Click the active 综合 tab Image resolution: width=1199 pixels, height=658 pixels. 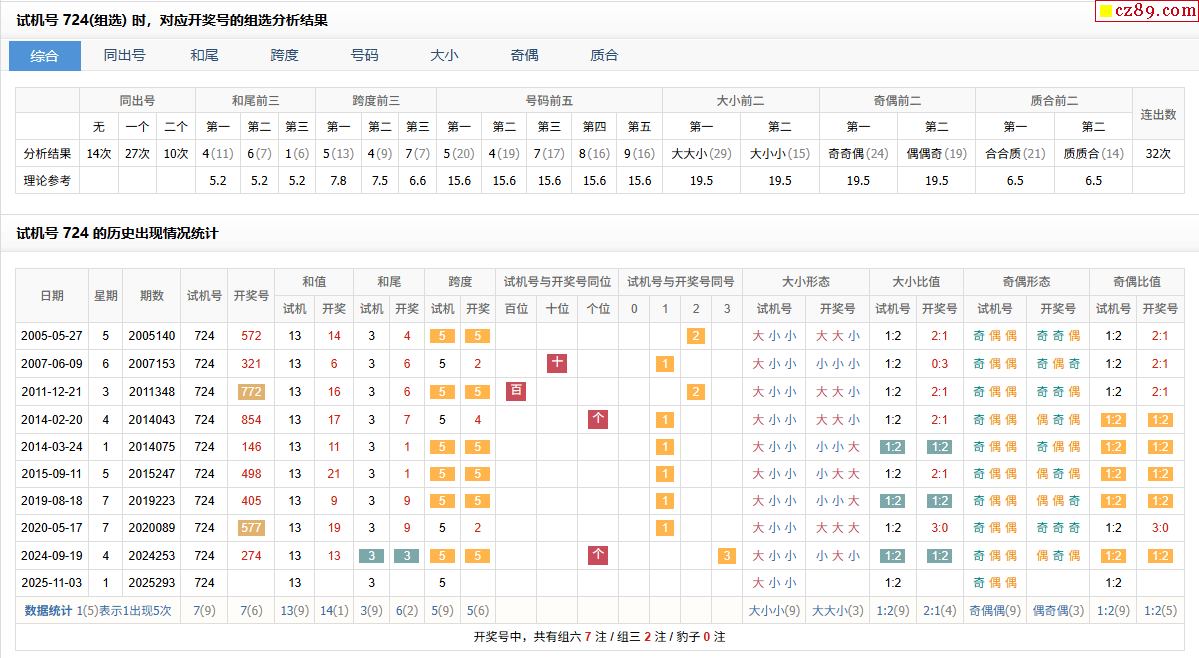[45, 56]
